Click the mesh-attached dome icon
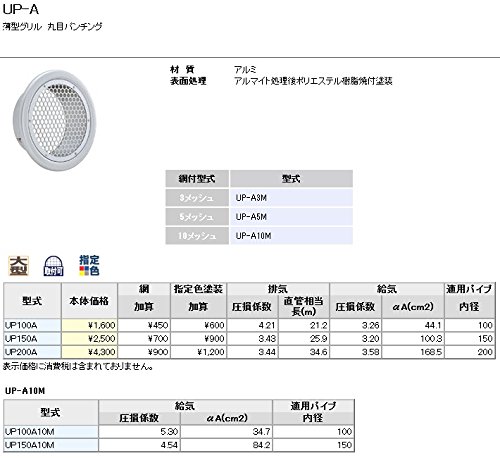 tap(53, 266)
